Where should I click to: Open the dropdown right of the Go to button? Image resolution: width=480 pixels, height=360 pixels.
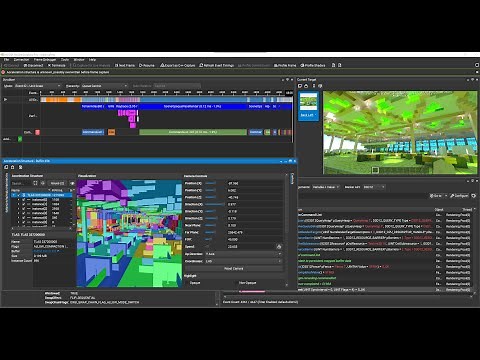coord(446,196)
